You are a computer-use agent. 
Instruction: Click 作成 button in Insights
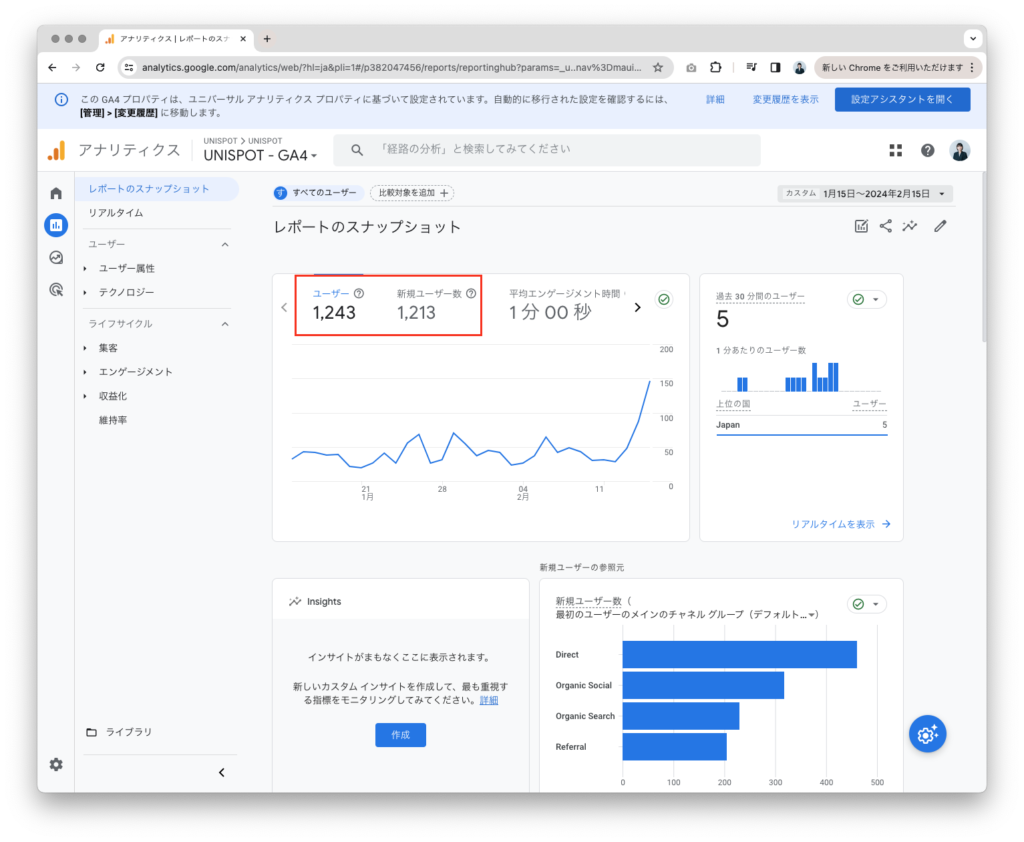coord(400,735)
